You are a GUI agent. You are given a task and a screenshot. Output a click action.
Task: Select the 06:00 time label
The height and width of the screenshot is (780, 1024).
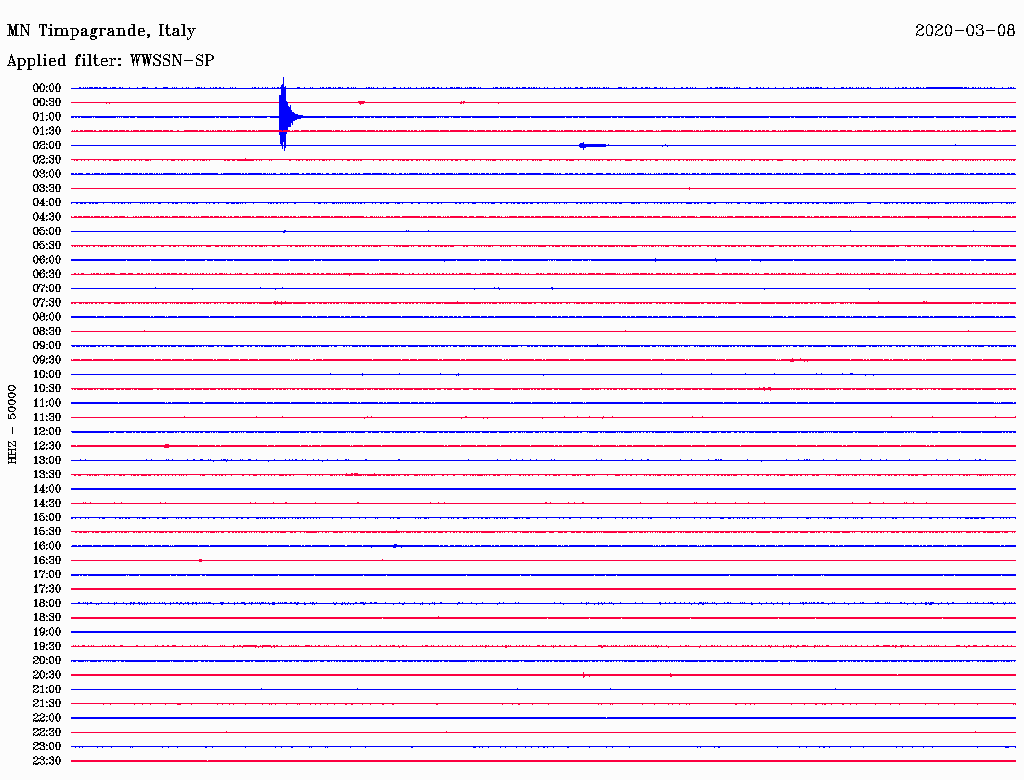[x=47, y=259]
